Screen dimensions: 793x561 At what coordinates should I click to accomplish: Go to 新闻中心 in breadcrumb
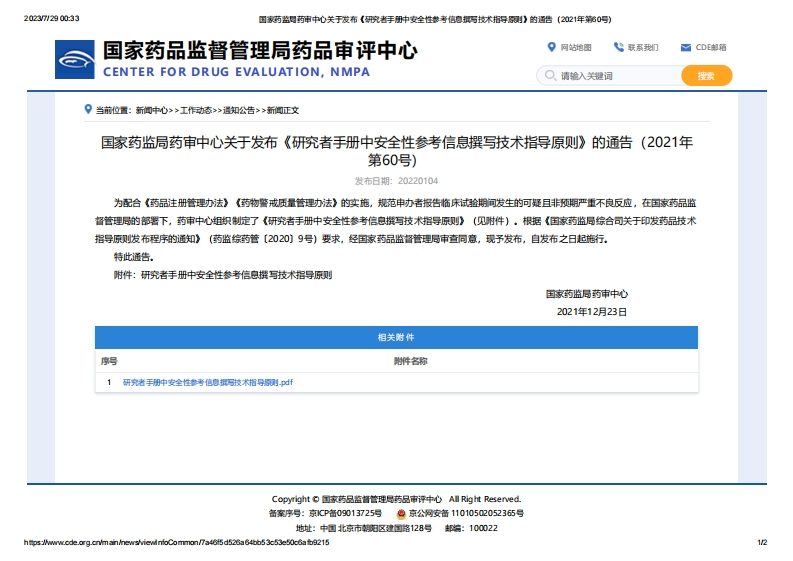[152, 110]
